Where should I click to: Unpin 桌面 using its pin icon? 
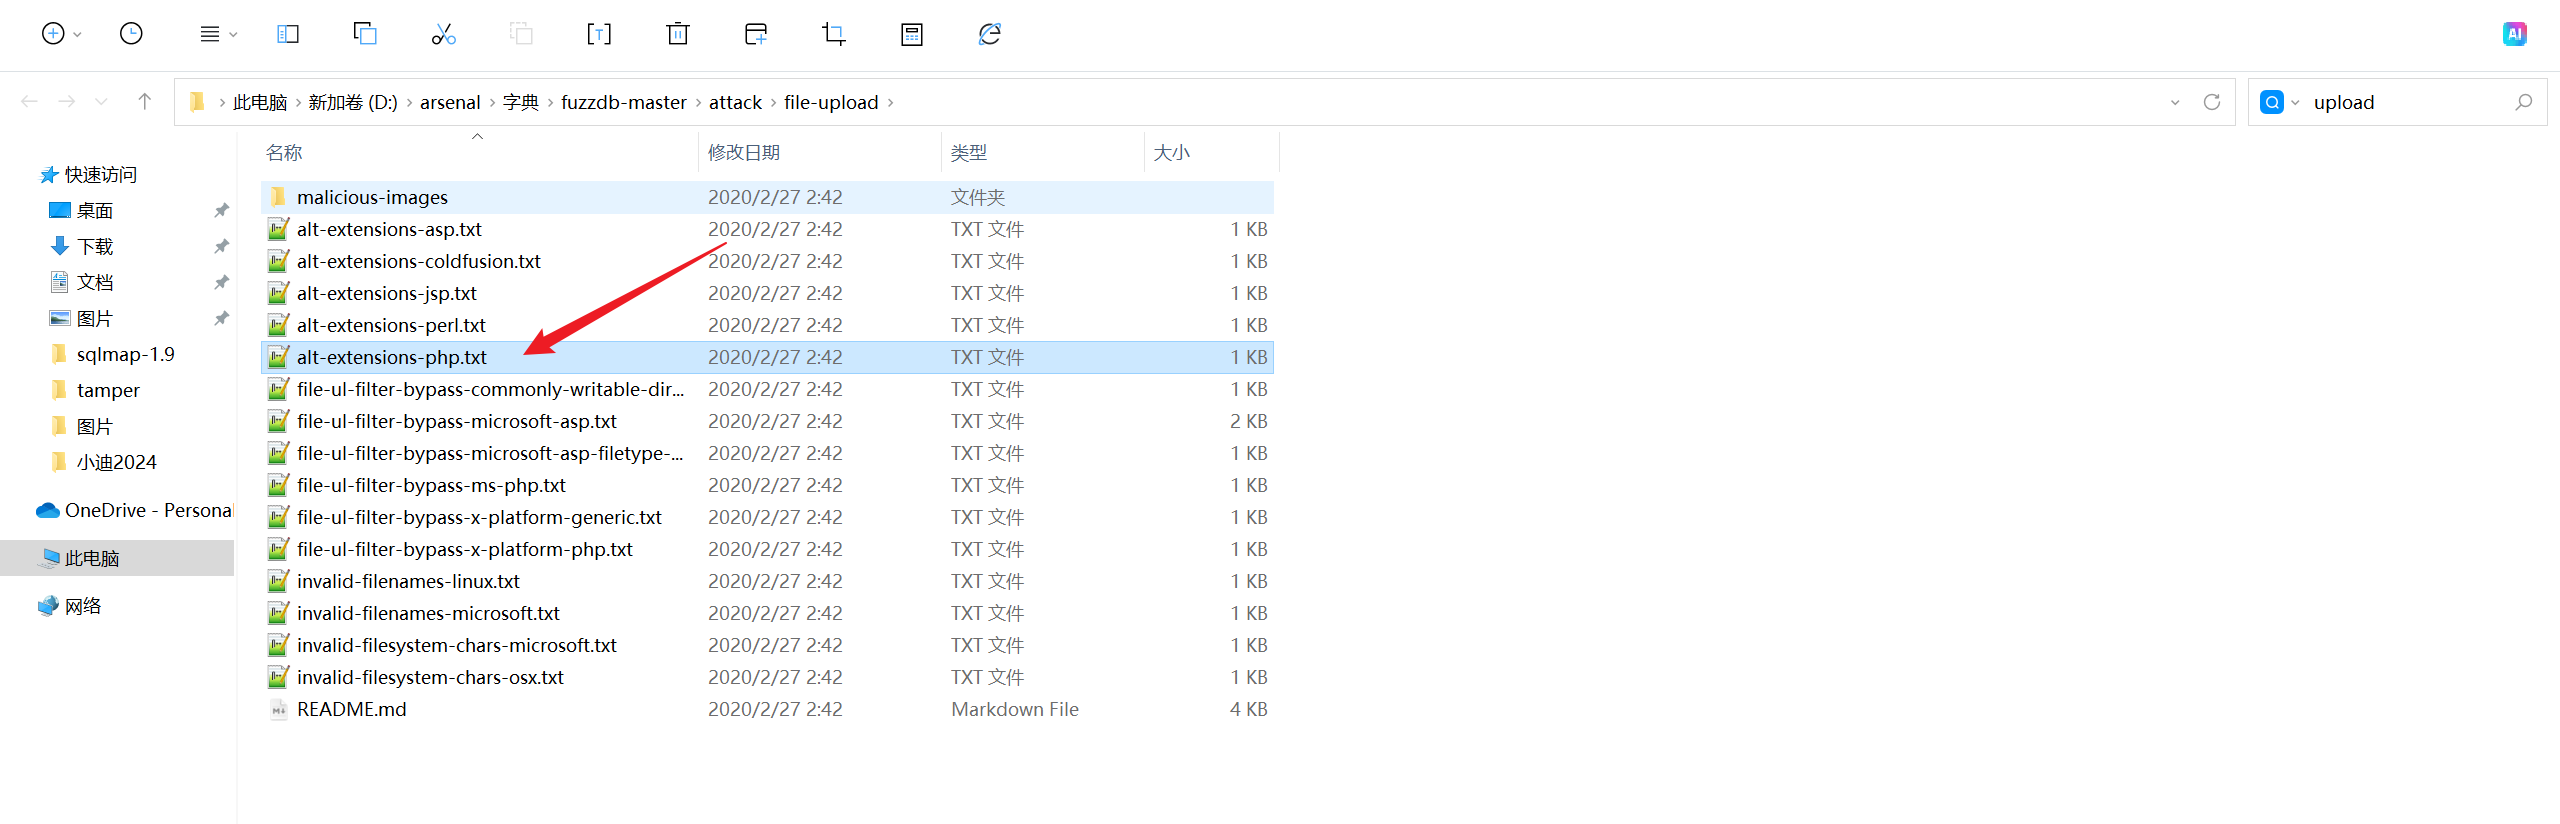click(221, 210)
